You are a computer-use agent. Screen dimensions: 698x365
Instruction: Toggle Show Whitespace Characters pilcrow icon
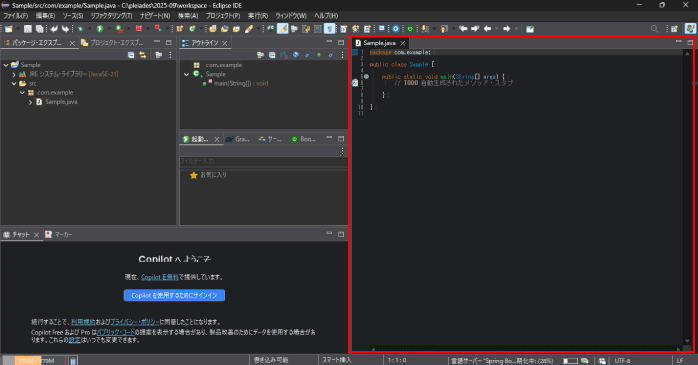329,29
